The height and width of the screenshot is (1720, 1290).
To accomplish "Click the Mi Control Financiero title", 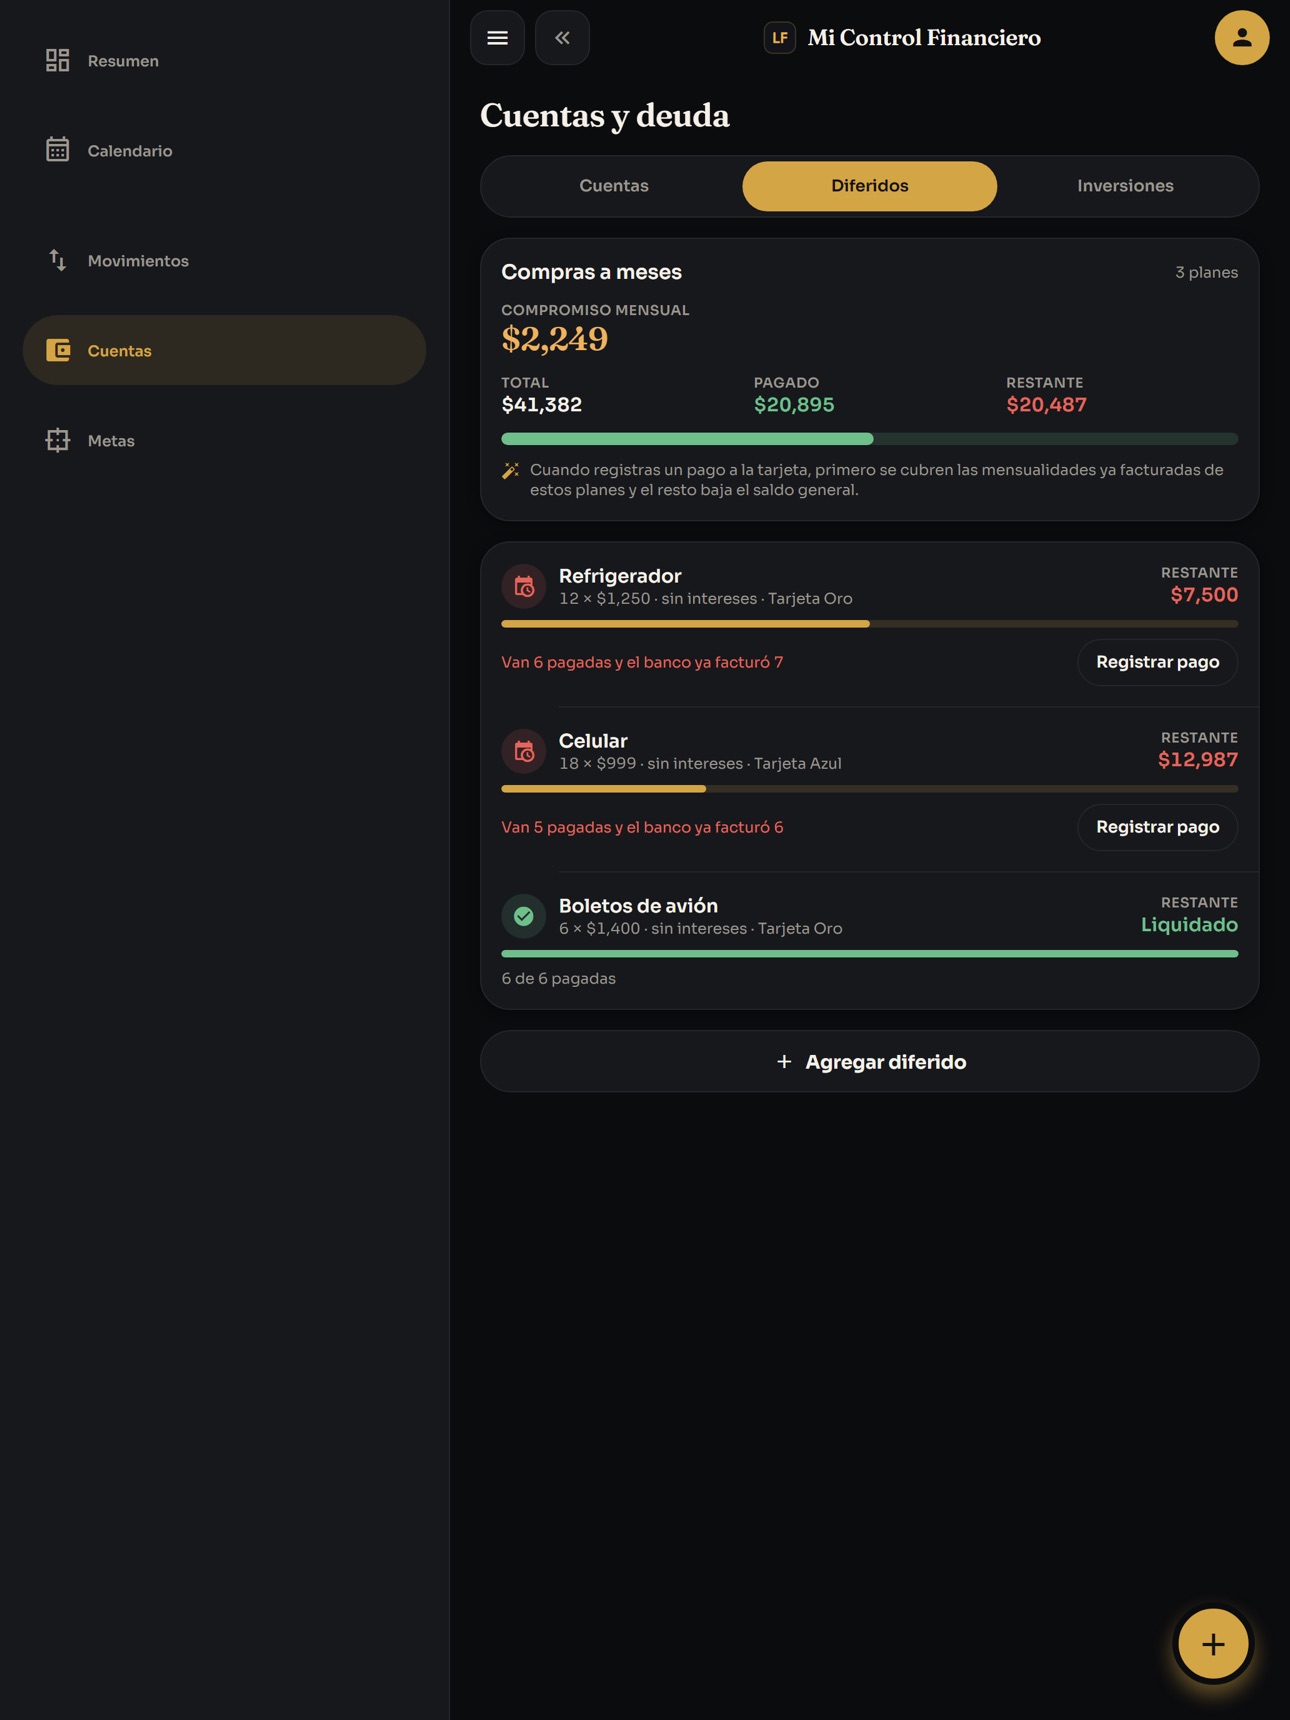I will click(924, 38).
